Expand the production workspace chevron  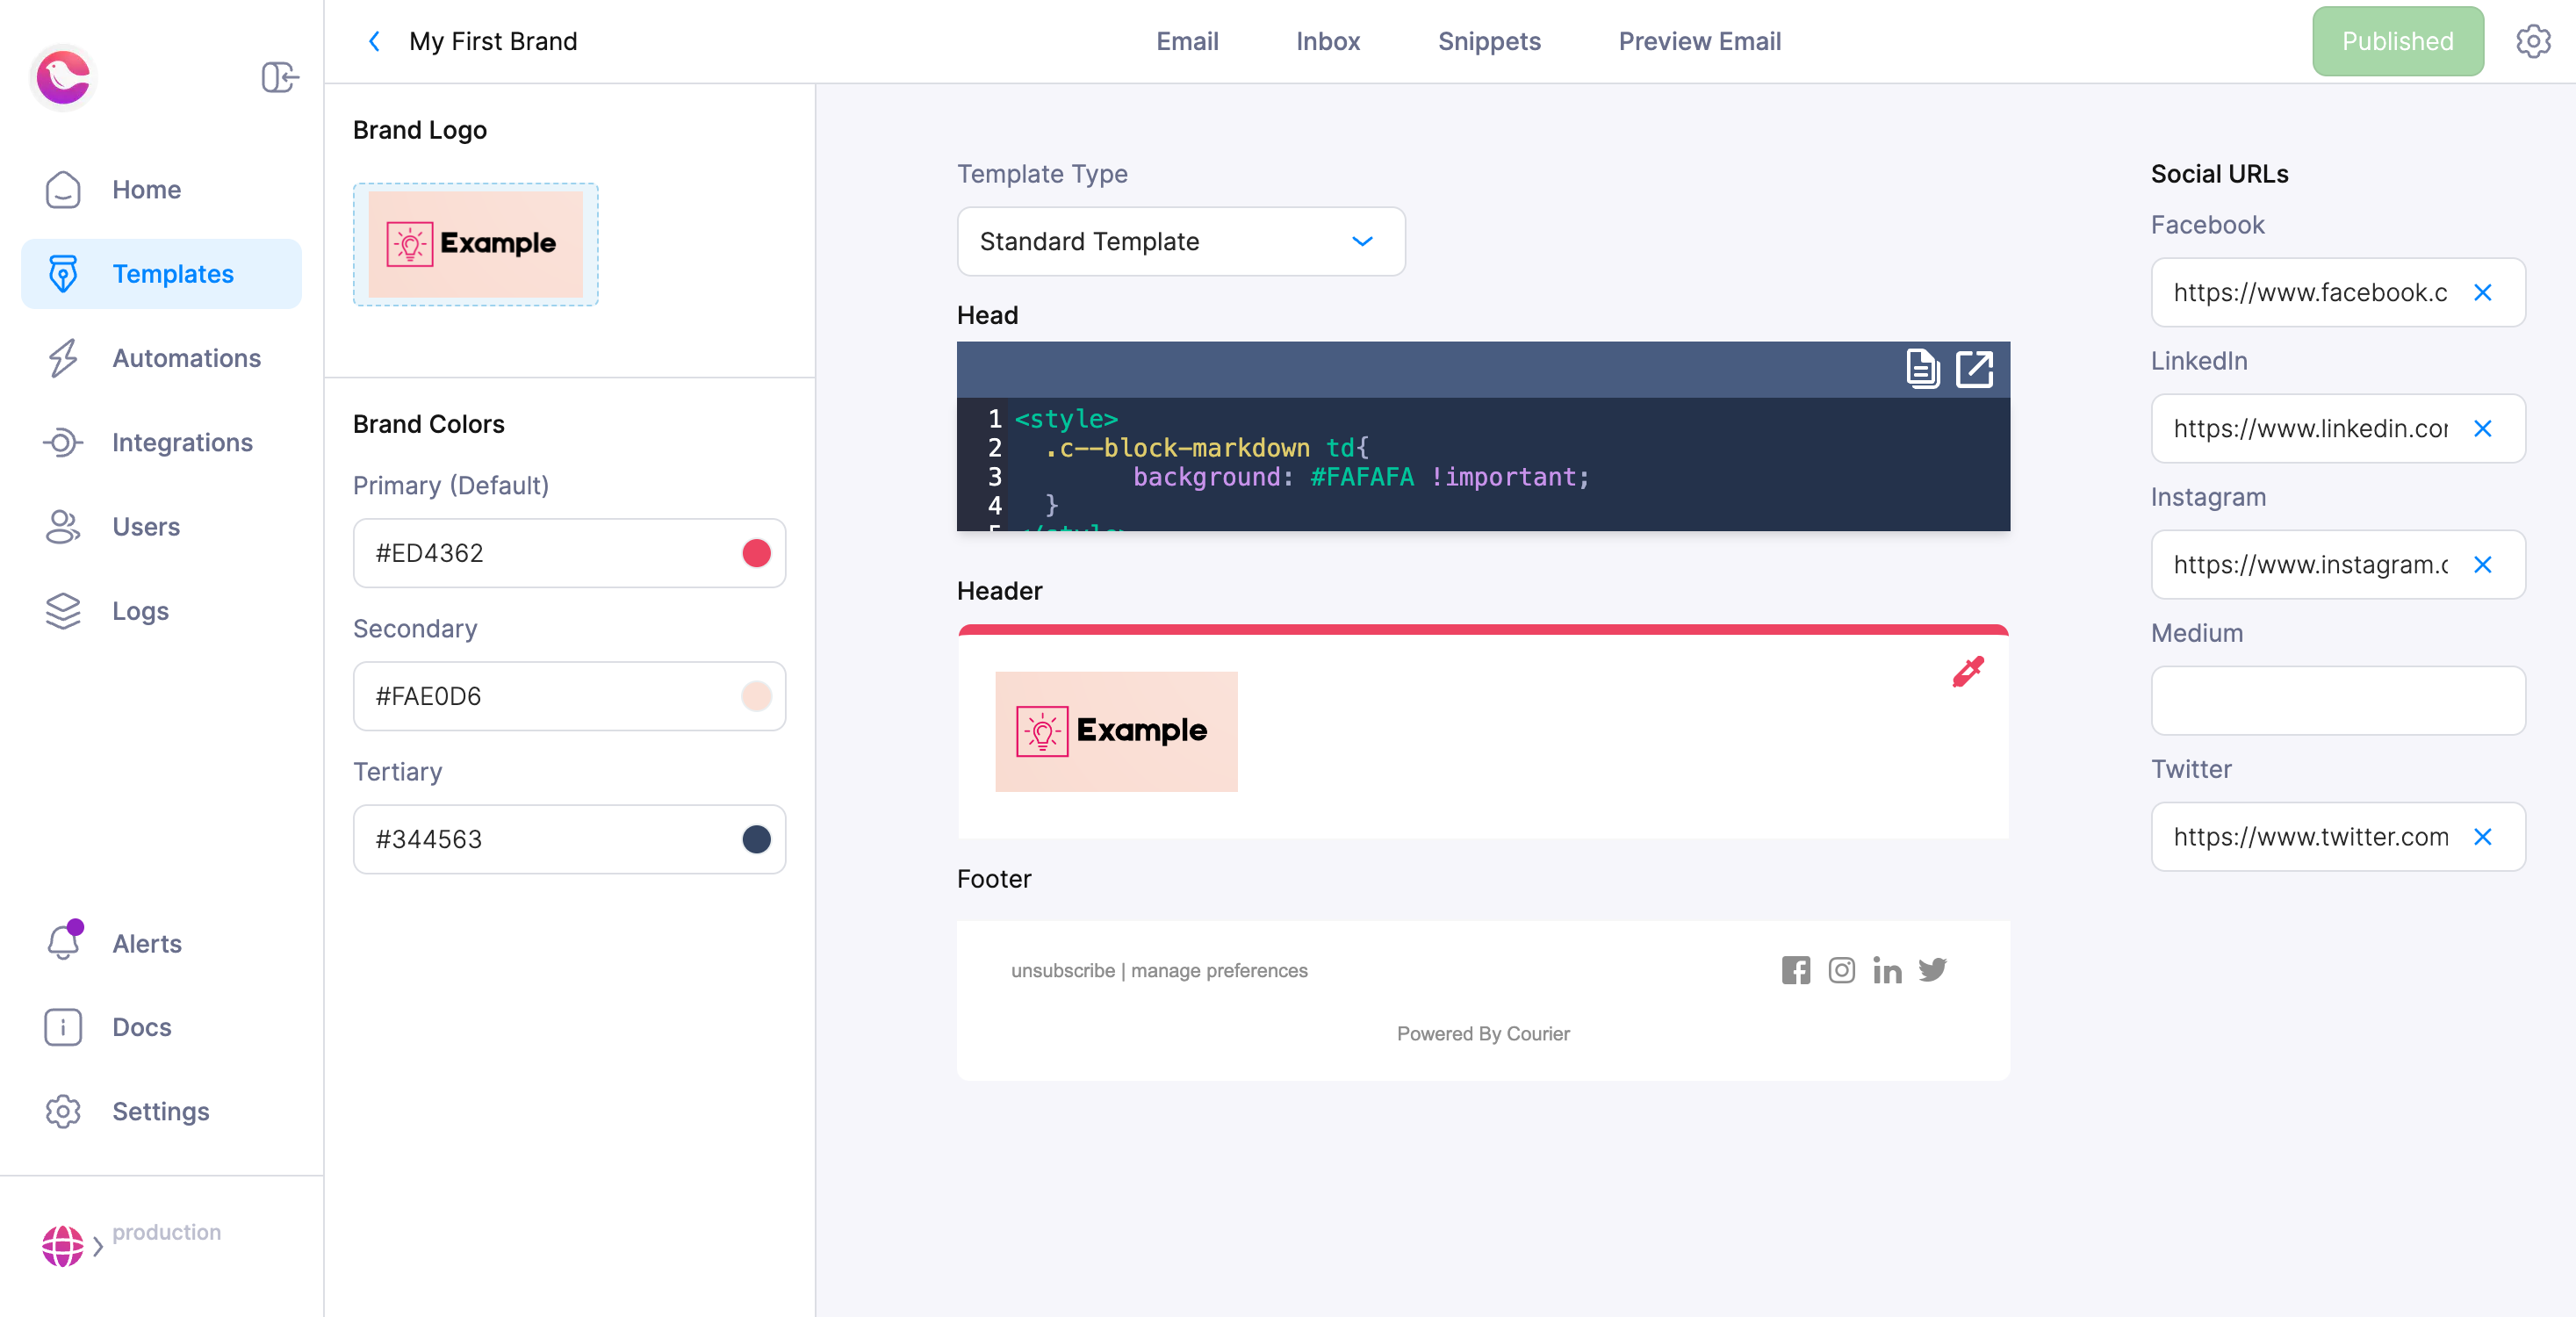pyautogui.click(x=98, y=1246)
